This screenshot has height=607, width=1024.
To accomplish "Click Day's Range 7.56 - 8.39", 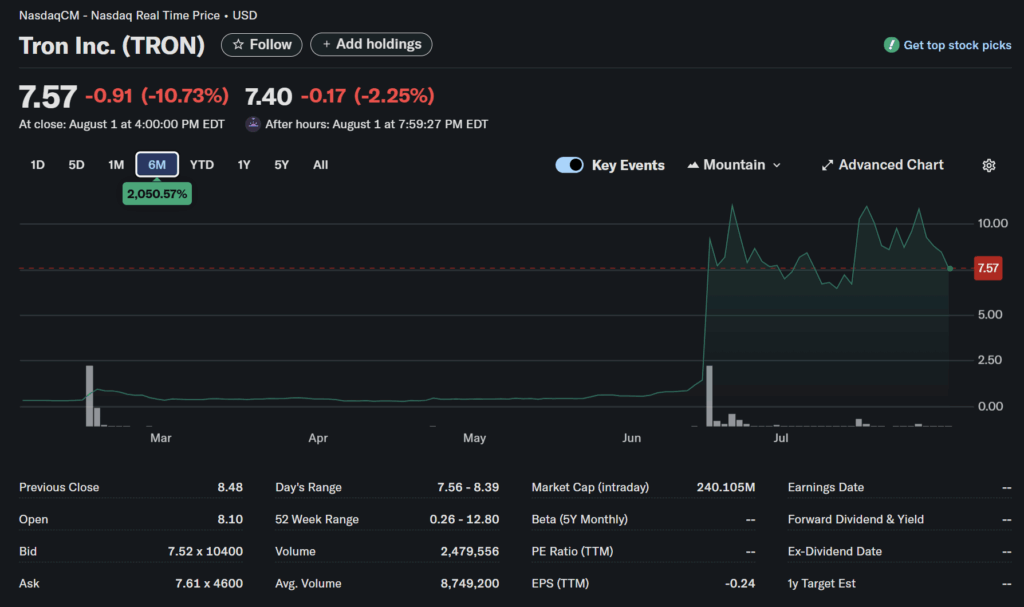I will 468,487.
